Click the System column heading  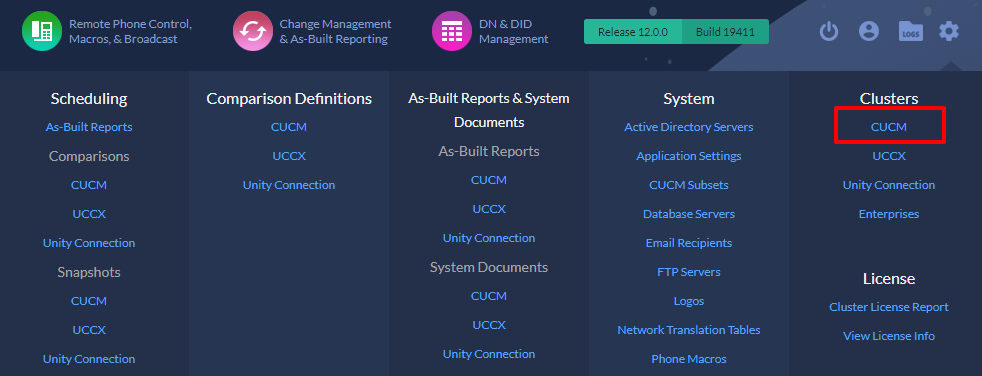(689, 99)
